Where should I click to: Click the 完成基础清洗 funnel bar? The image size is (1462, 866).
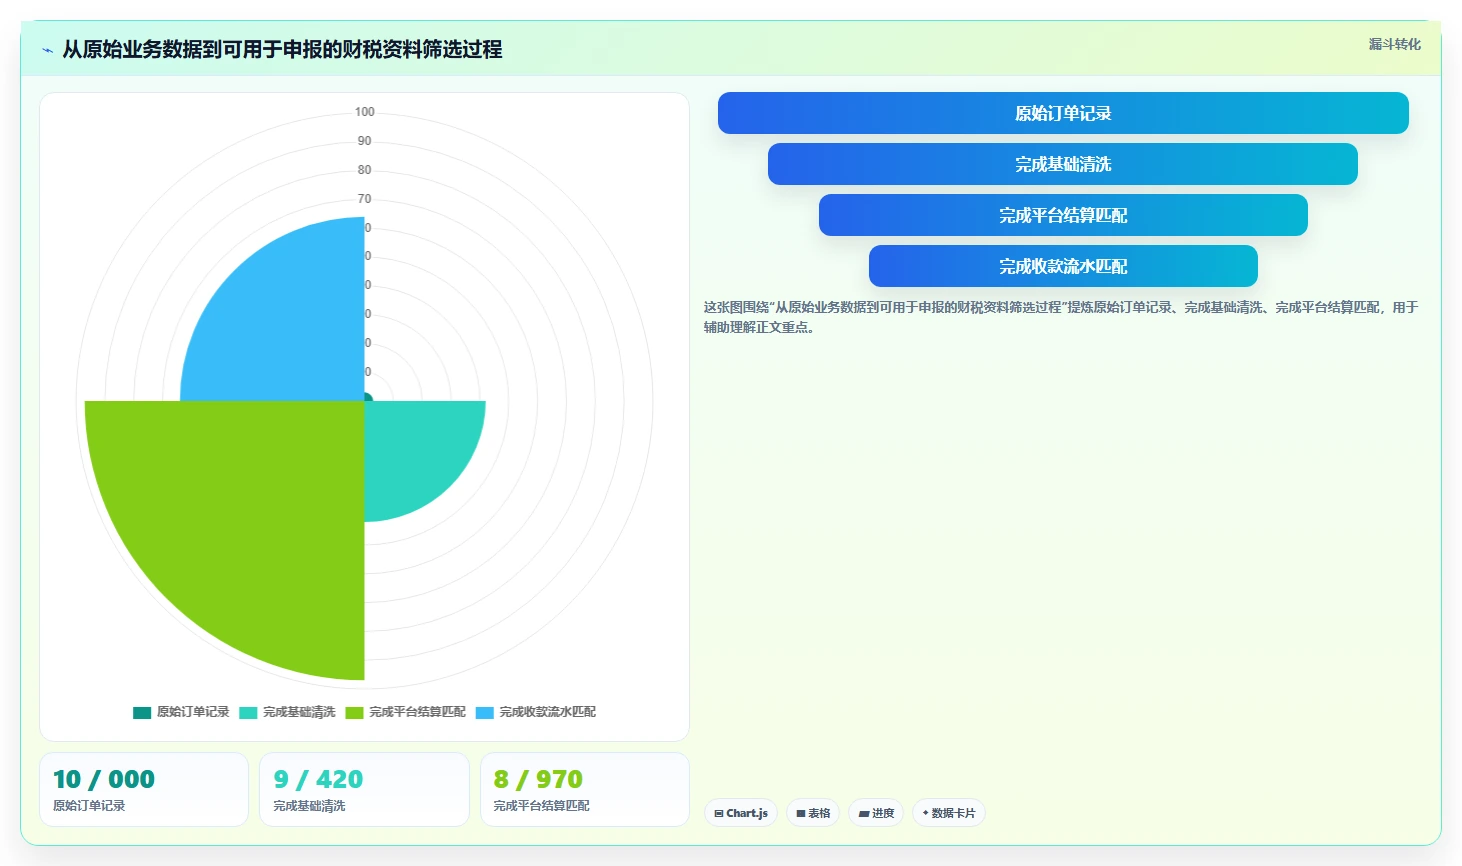pos(1063,164)
